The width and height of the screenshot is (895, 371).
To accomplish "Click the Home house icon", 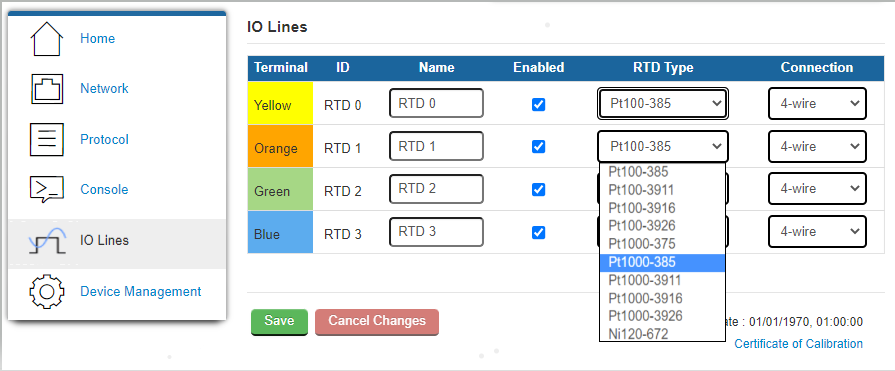I will [46, 39].
